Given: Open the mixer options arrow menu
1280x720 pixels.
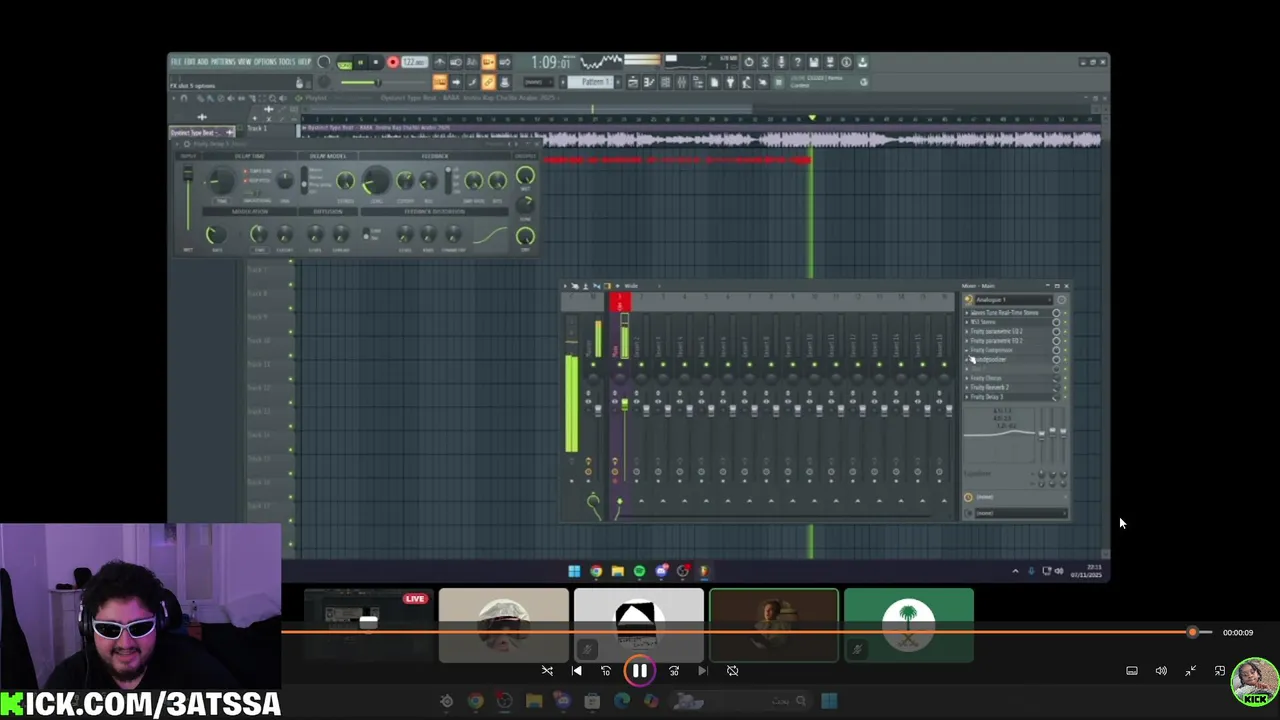Looking at the screenshot, I should (565, 286).
